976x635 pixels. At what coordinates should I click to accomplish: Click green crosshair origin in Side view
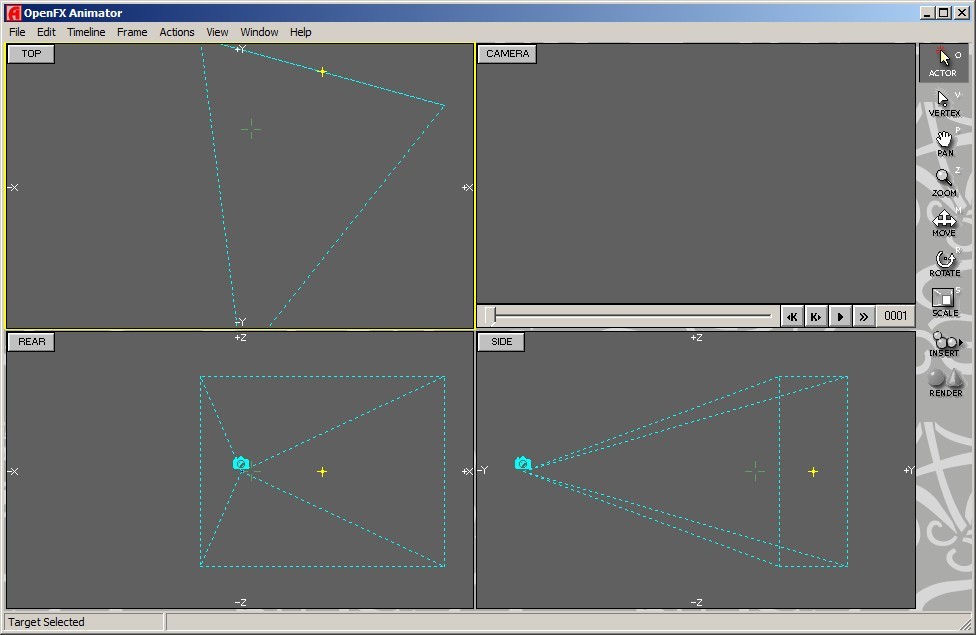[x=755, y=471]
